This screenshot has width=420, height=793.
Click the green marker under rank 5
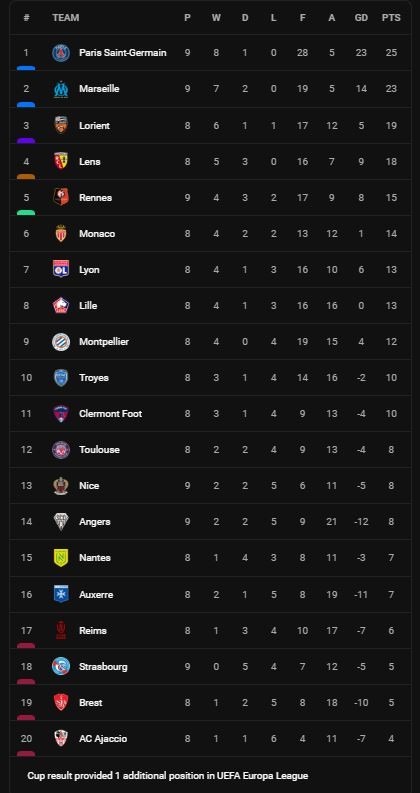click(26, 212)
